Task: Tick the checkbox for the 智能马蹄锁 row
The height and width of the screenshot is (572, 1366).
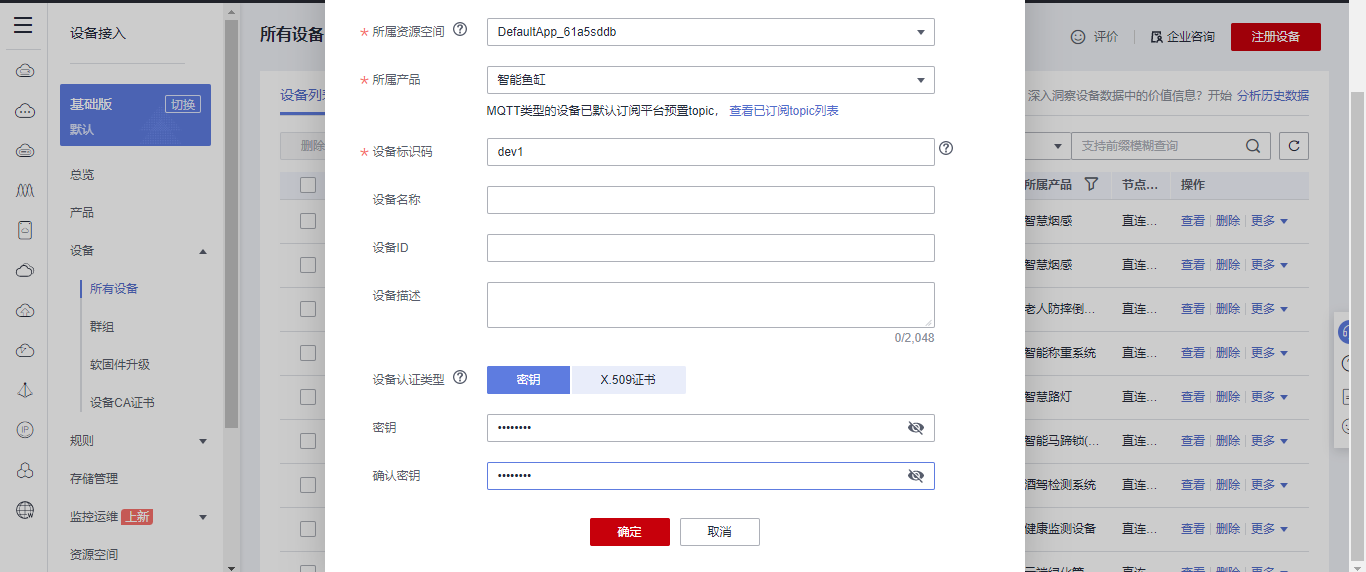Action: [308, 441]
